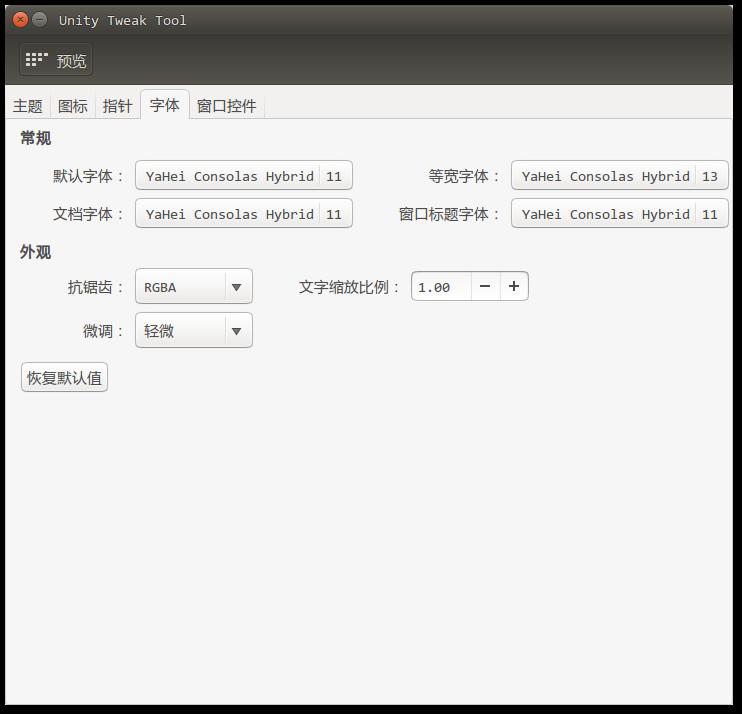This screenshot has width=742, height=714.
Task: Switch to the 窗口控件 tab
Action: 227,106
